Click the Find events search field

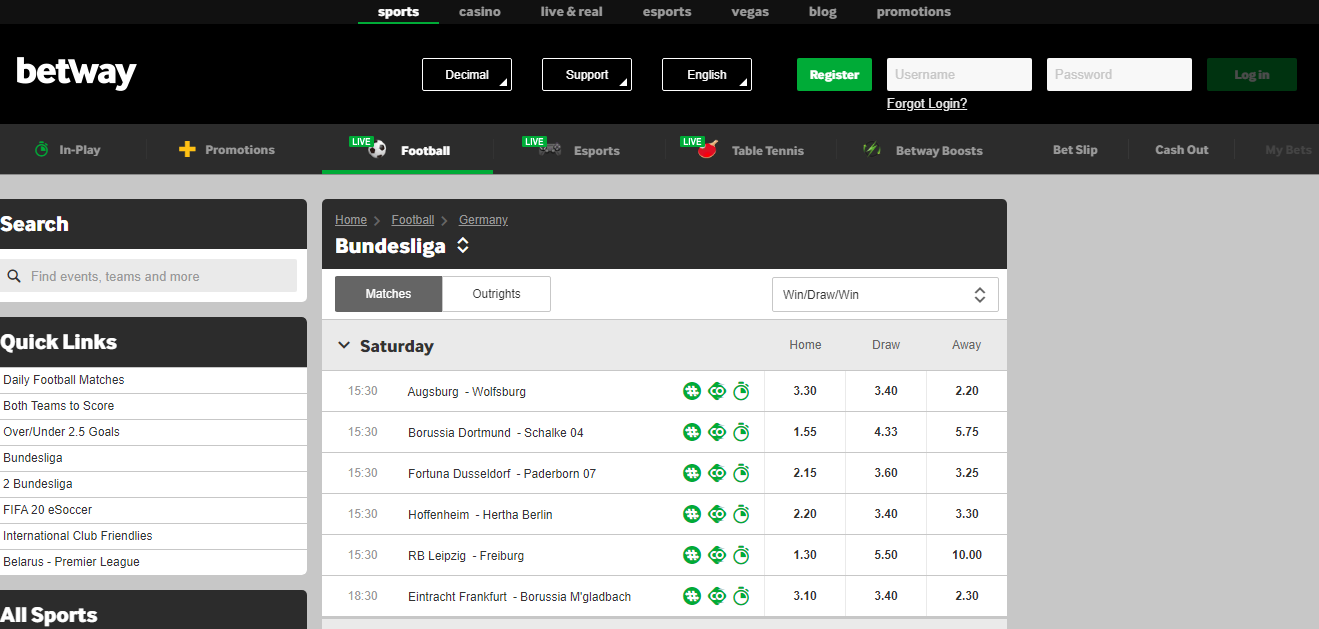[x=160, y=276]
